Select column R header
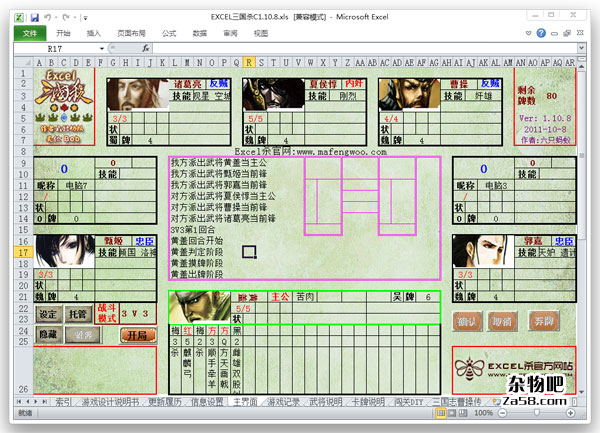This screenshot has height=433, width=600. point(249,62)
